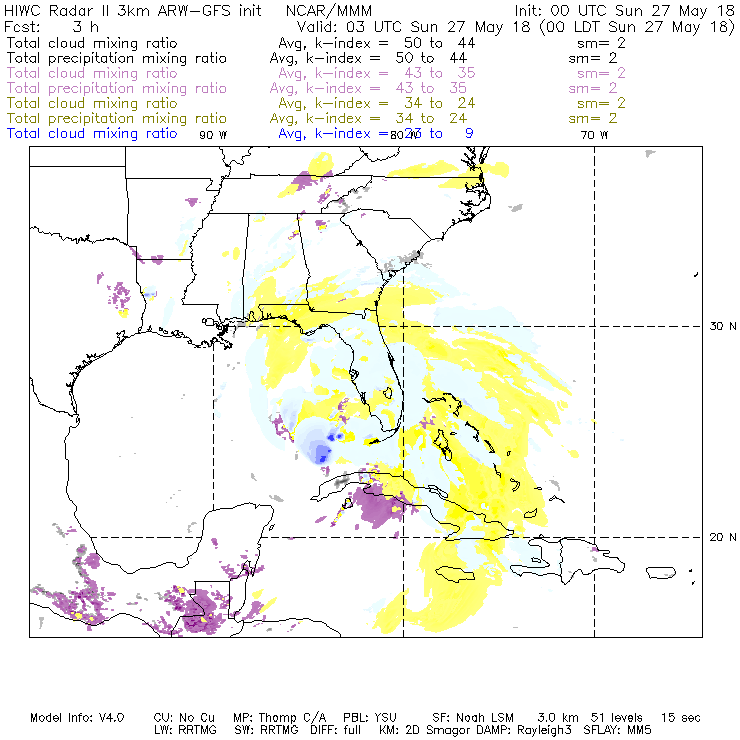The height and width of the screenshot is (740, 740).
Task: Select "MP: Thomp C/A" footer entry
Action: [279, 718]
